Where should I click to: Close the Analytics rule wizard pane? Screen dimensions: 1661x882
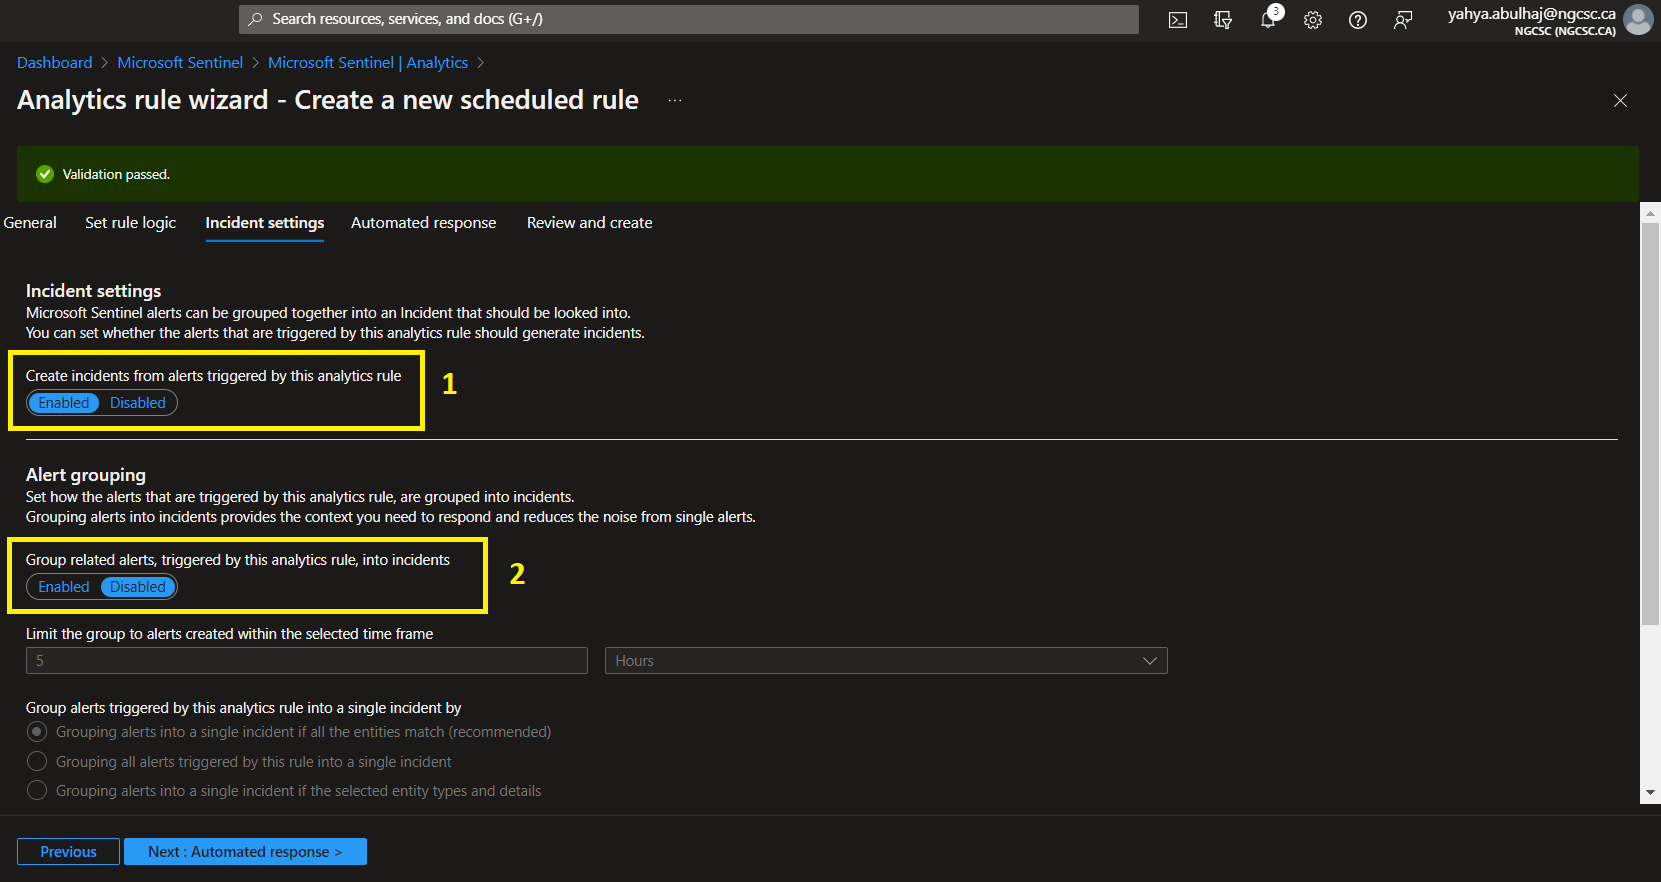click(x=1620, y=100)
